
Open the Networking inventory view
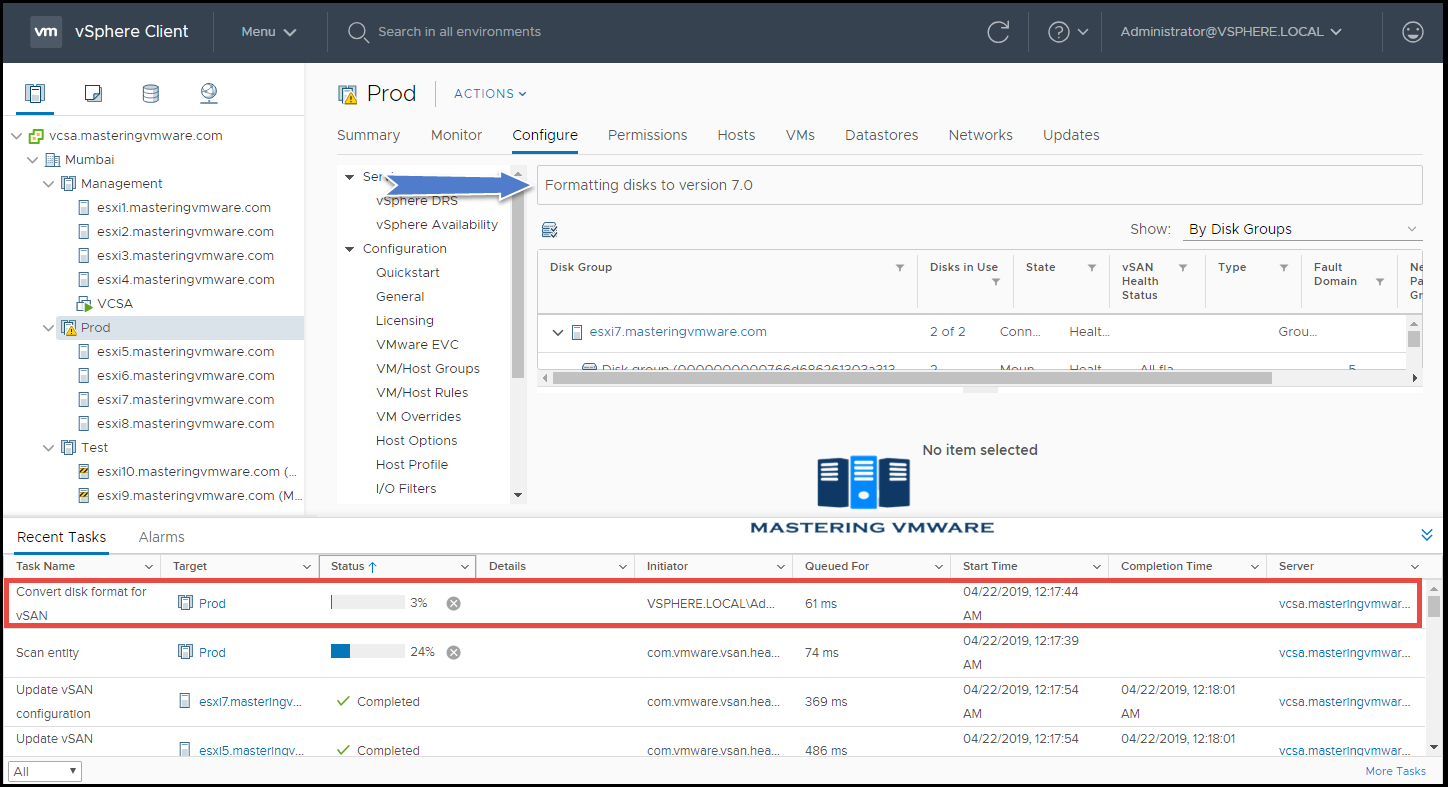(208, 93)
